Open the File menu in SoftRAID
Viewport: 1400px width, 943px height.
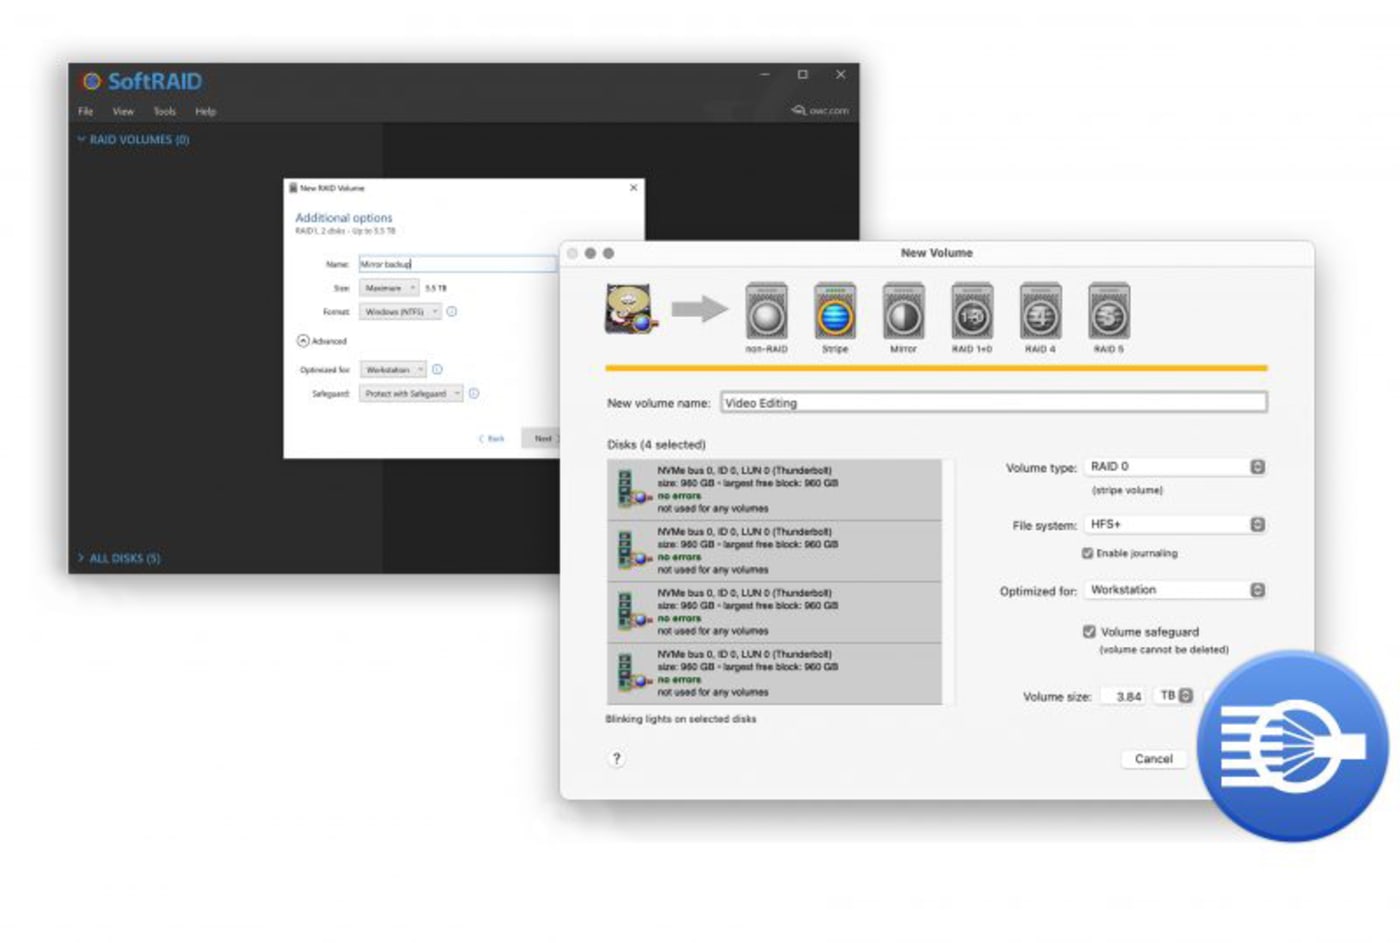tap(86, 112)
